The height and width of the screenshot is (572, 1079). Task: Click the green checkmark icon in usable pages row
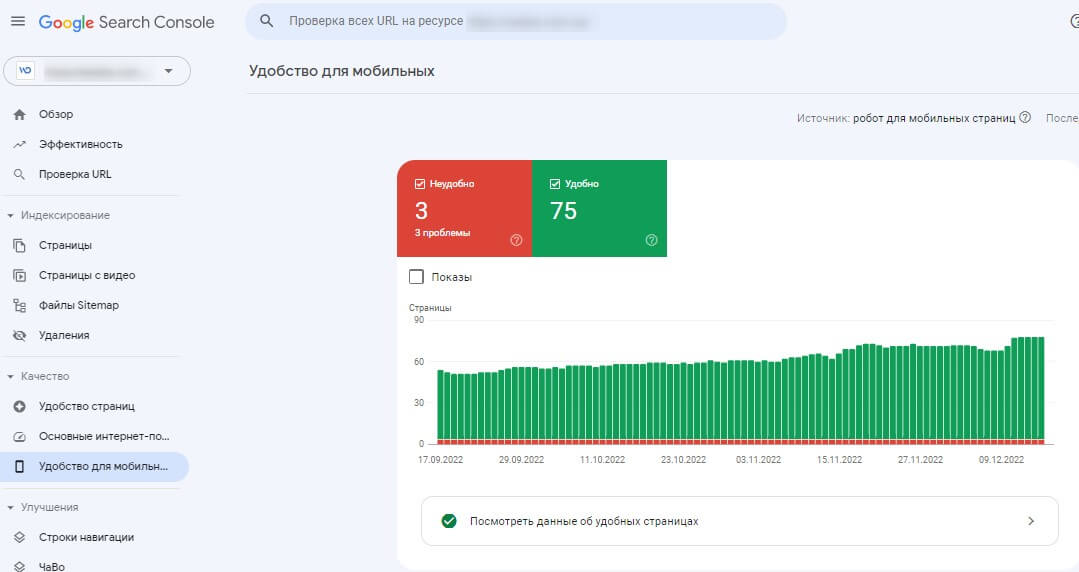click(449, 521)
